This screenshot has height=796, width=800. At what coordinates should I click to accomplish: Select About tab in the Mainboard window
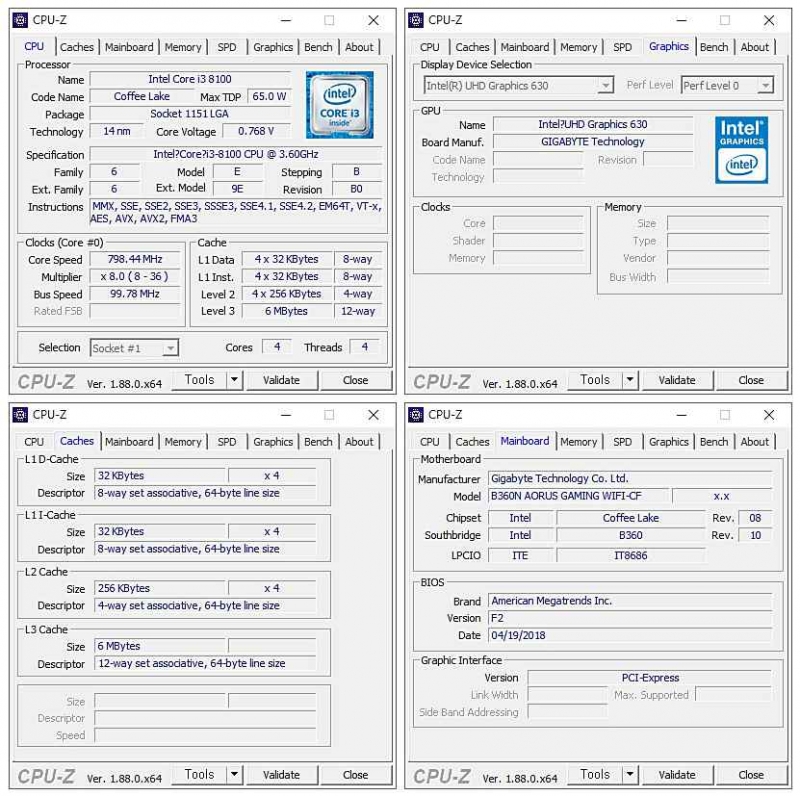(755, 442)
